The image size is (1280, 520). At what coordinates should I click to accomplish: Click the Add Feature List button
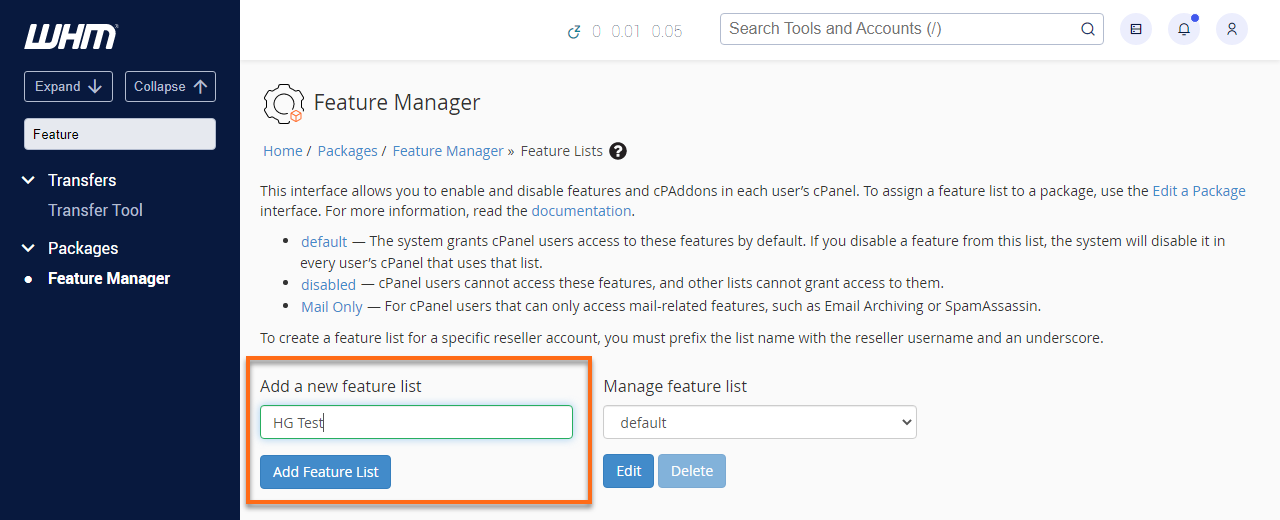click(325, 472)
